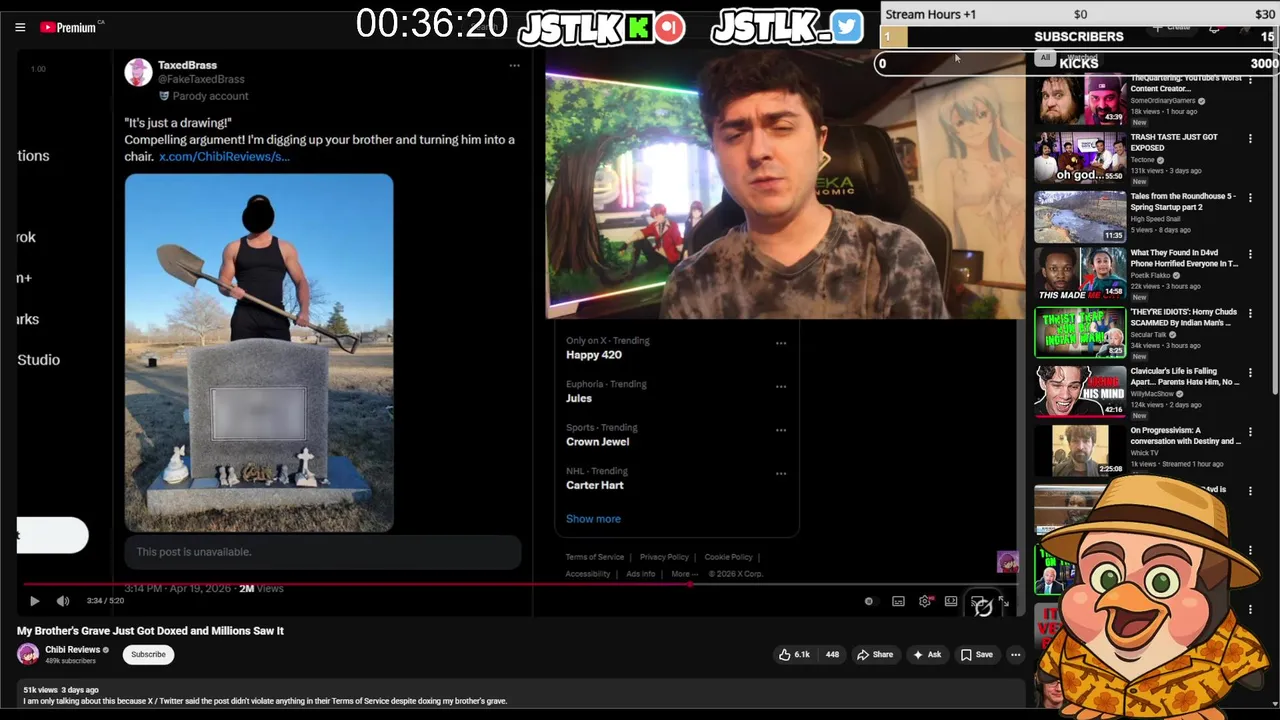Open the Happy 420 trending topic
Screen dimensions: 1280x720
tap(594, 355)
